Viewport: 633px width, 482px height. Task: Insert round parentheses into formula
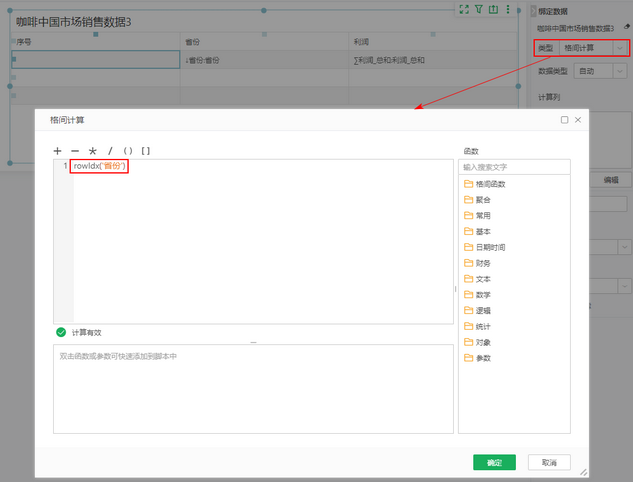(x=128, y=151)
